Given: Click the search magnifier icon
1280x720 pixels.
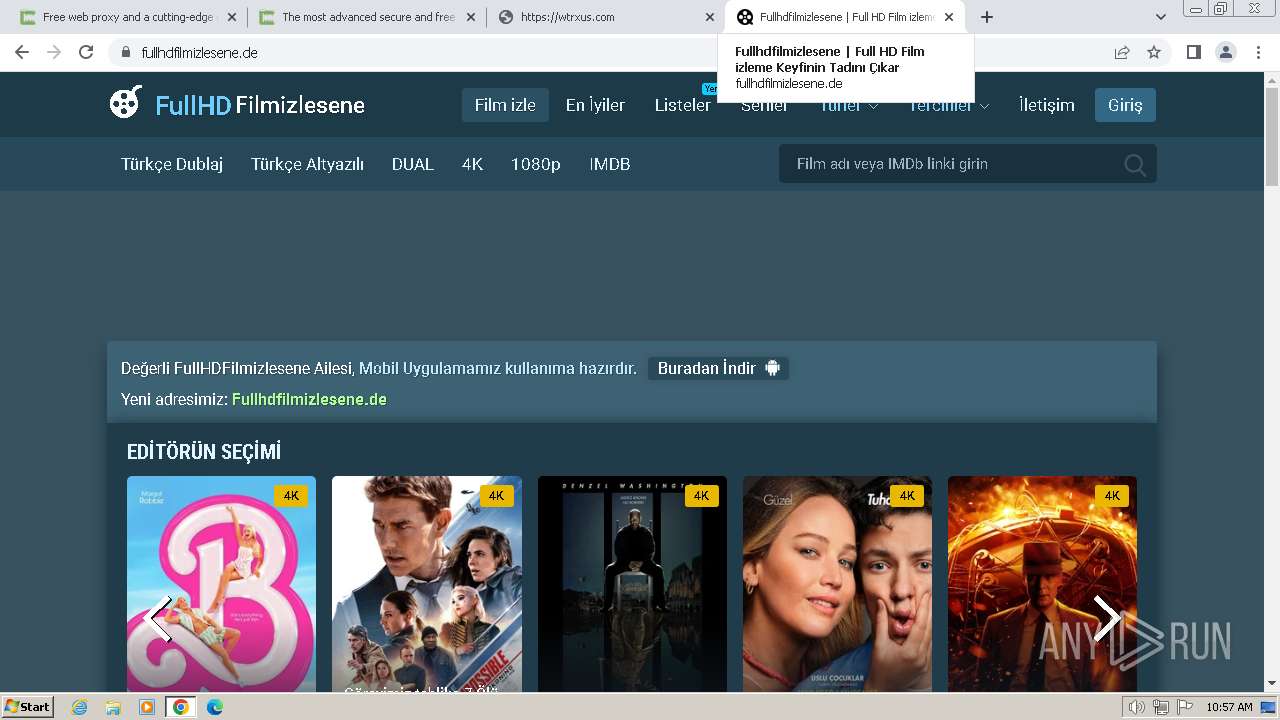Looking at the screenshot, I should tap(1135, 165).
